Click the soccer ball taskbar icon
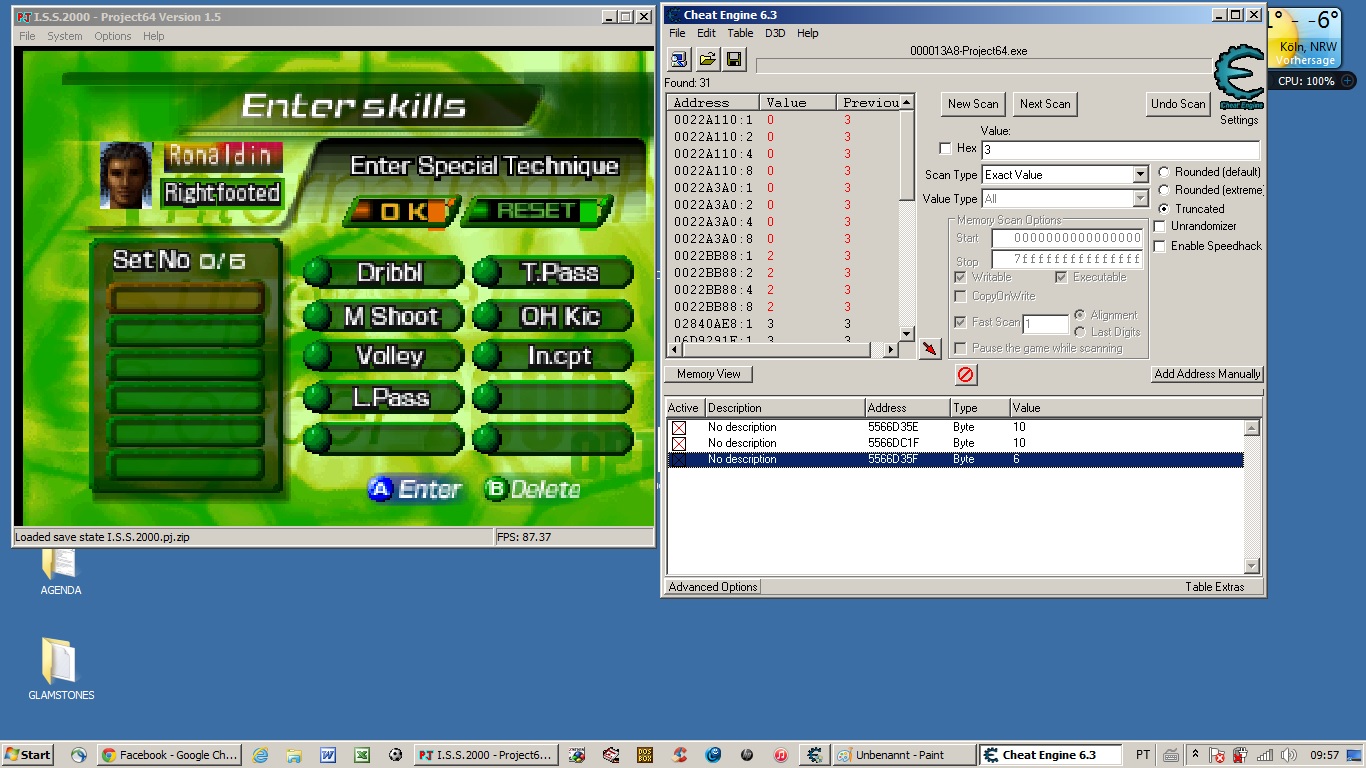Image resolution: width=1366 pixels, height=768 pixels. pyautogui.click(x=396, y=755)
